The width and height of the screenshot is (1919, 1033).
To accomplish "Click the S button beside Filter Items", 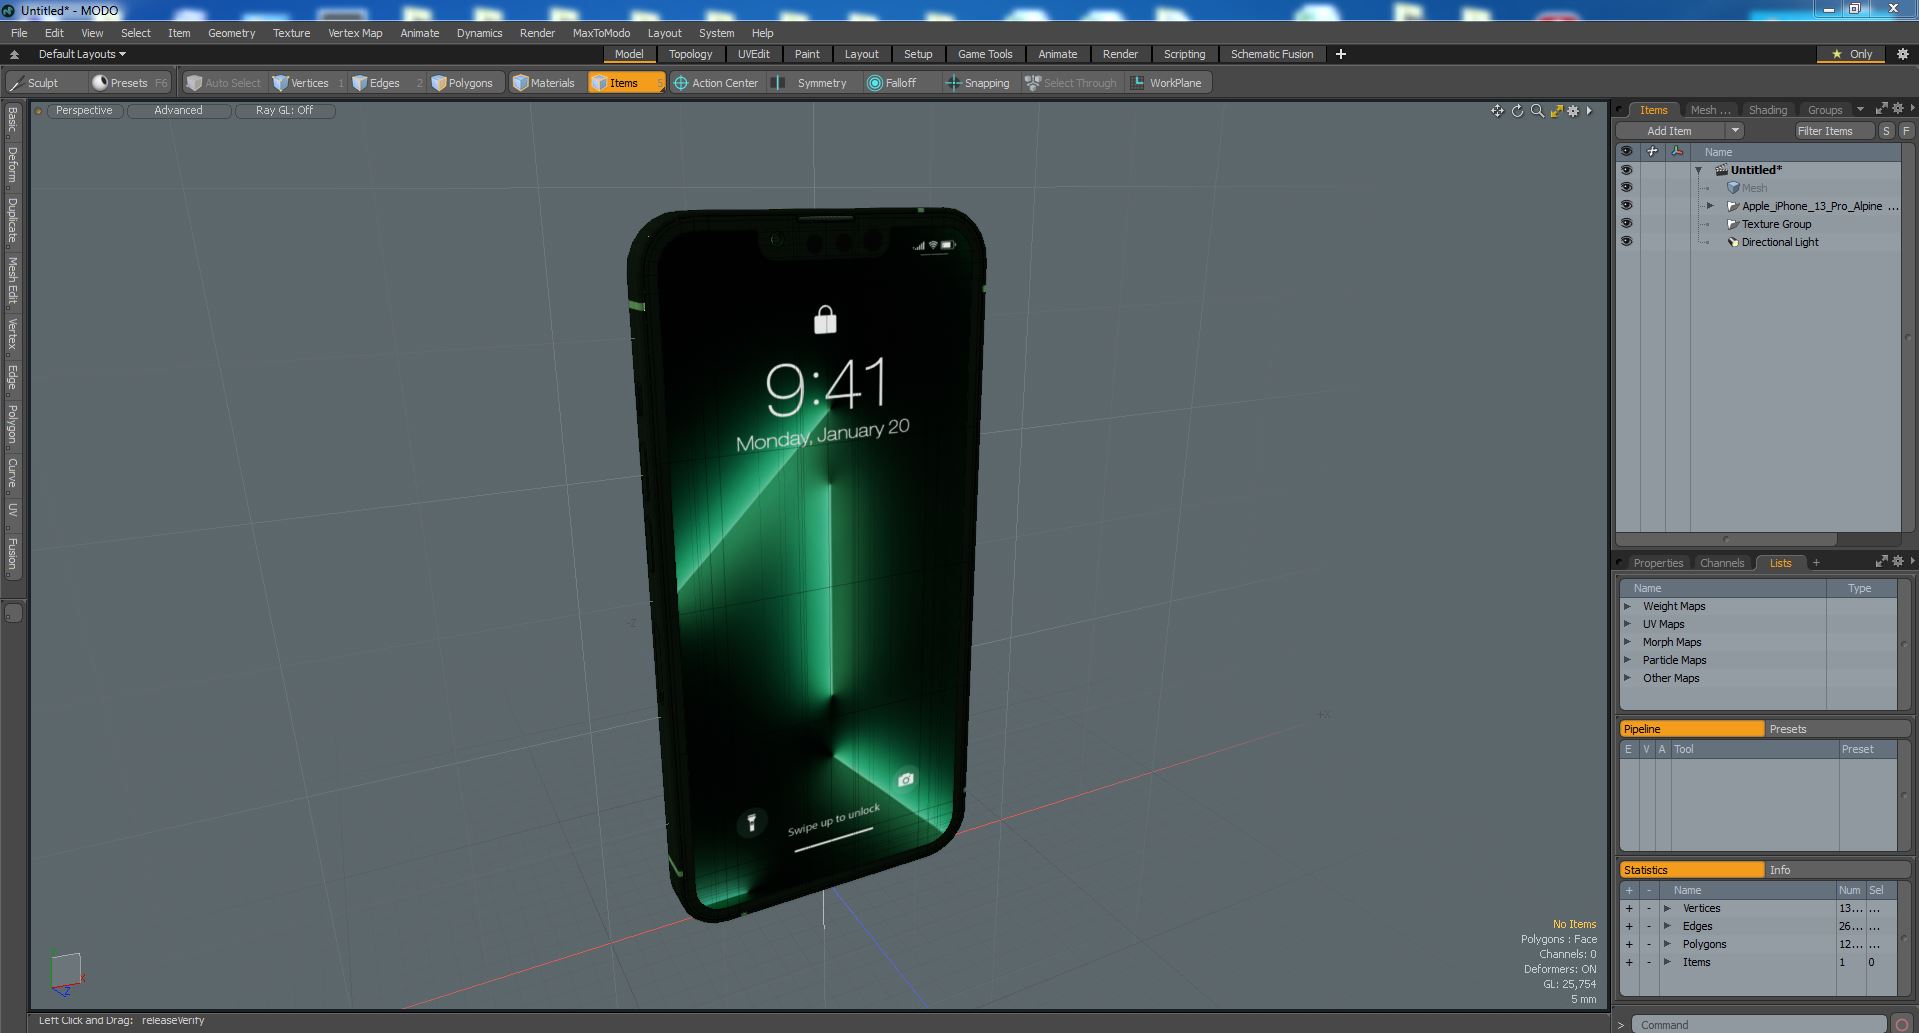I will [1886, 131].
